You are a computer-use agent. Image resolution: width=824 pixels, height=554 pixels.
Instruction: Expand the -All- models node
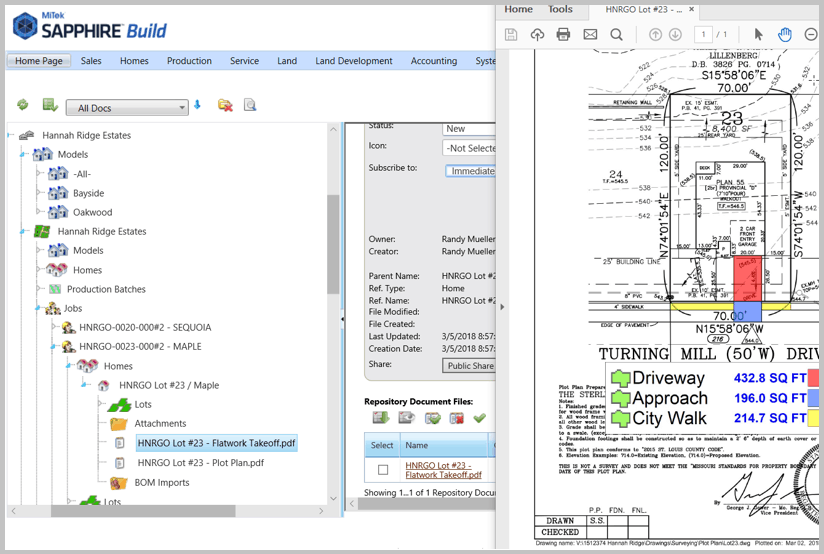click(x=39, y=173)
